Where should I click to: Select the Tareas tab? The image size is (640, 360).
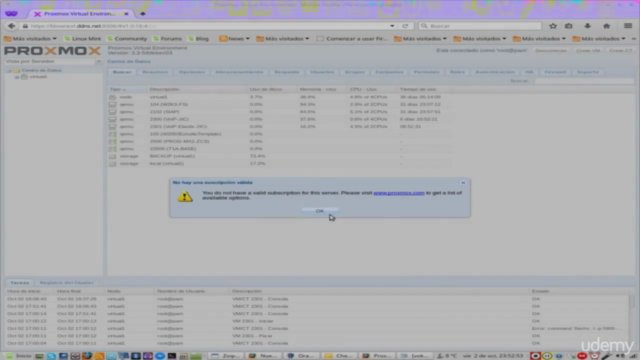20,282
